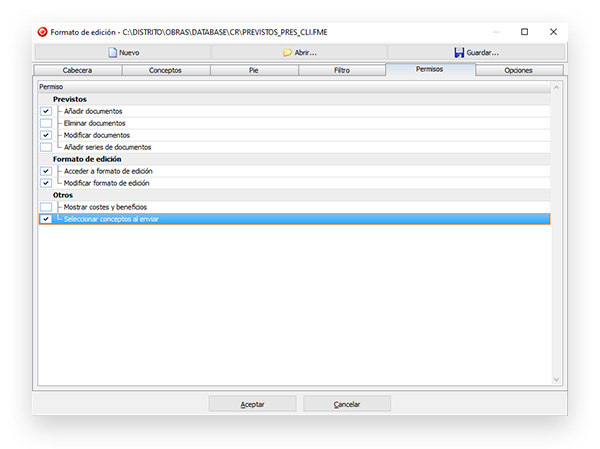This screenshot has height=449, width=600.
Task: Save the format with Guardar
Action: (x=476, y=52)
